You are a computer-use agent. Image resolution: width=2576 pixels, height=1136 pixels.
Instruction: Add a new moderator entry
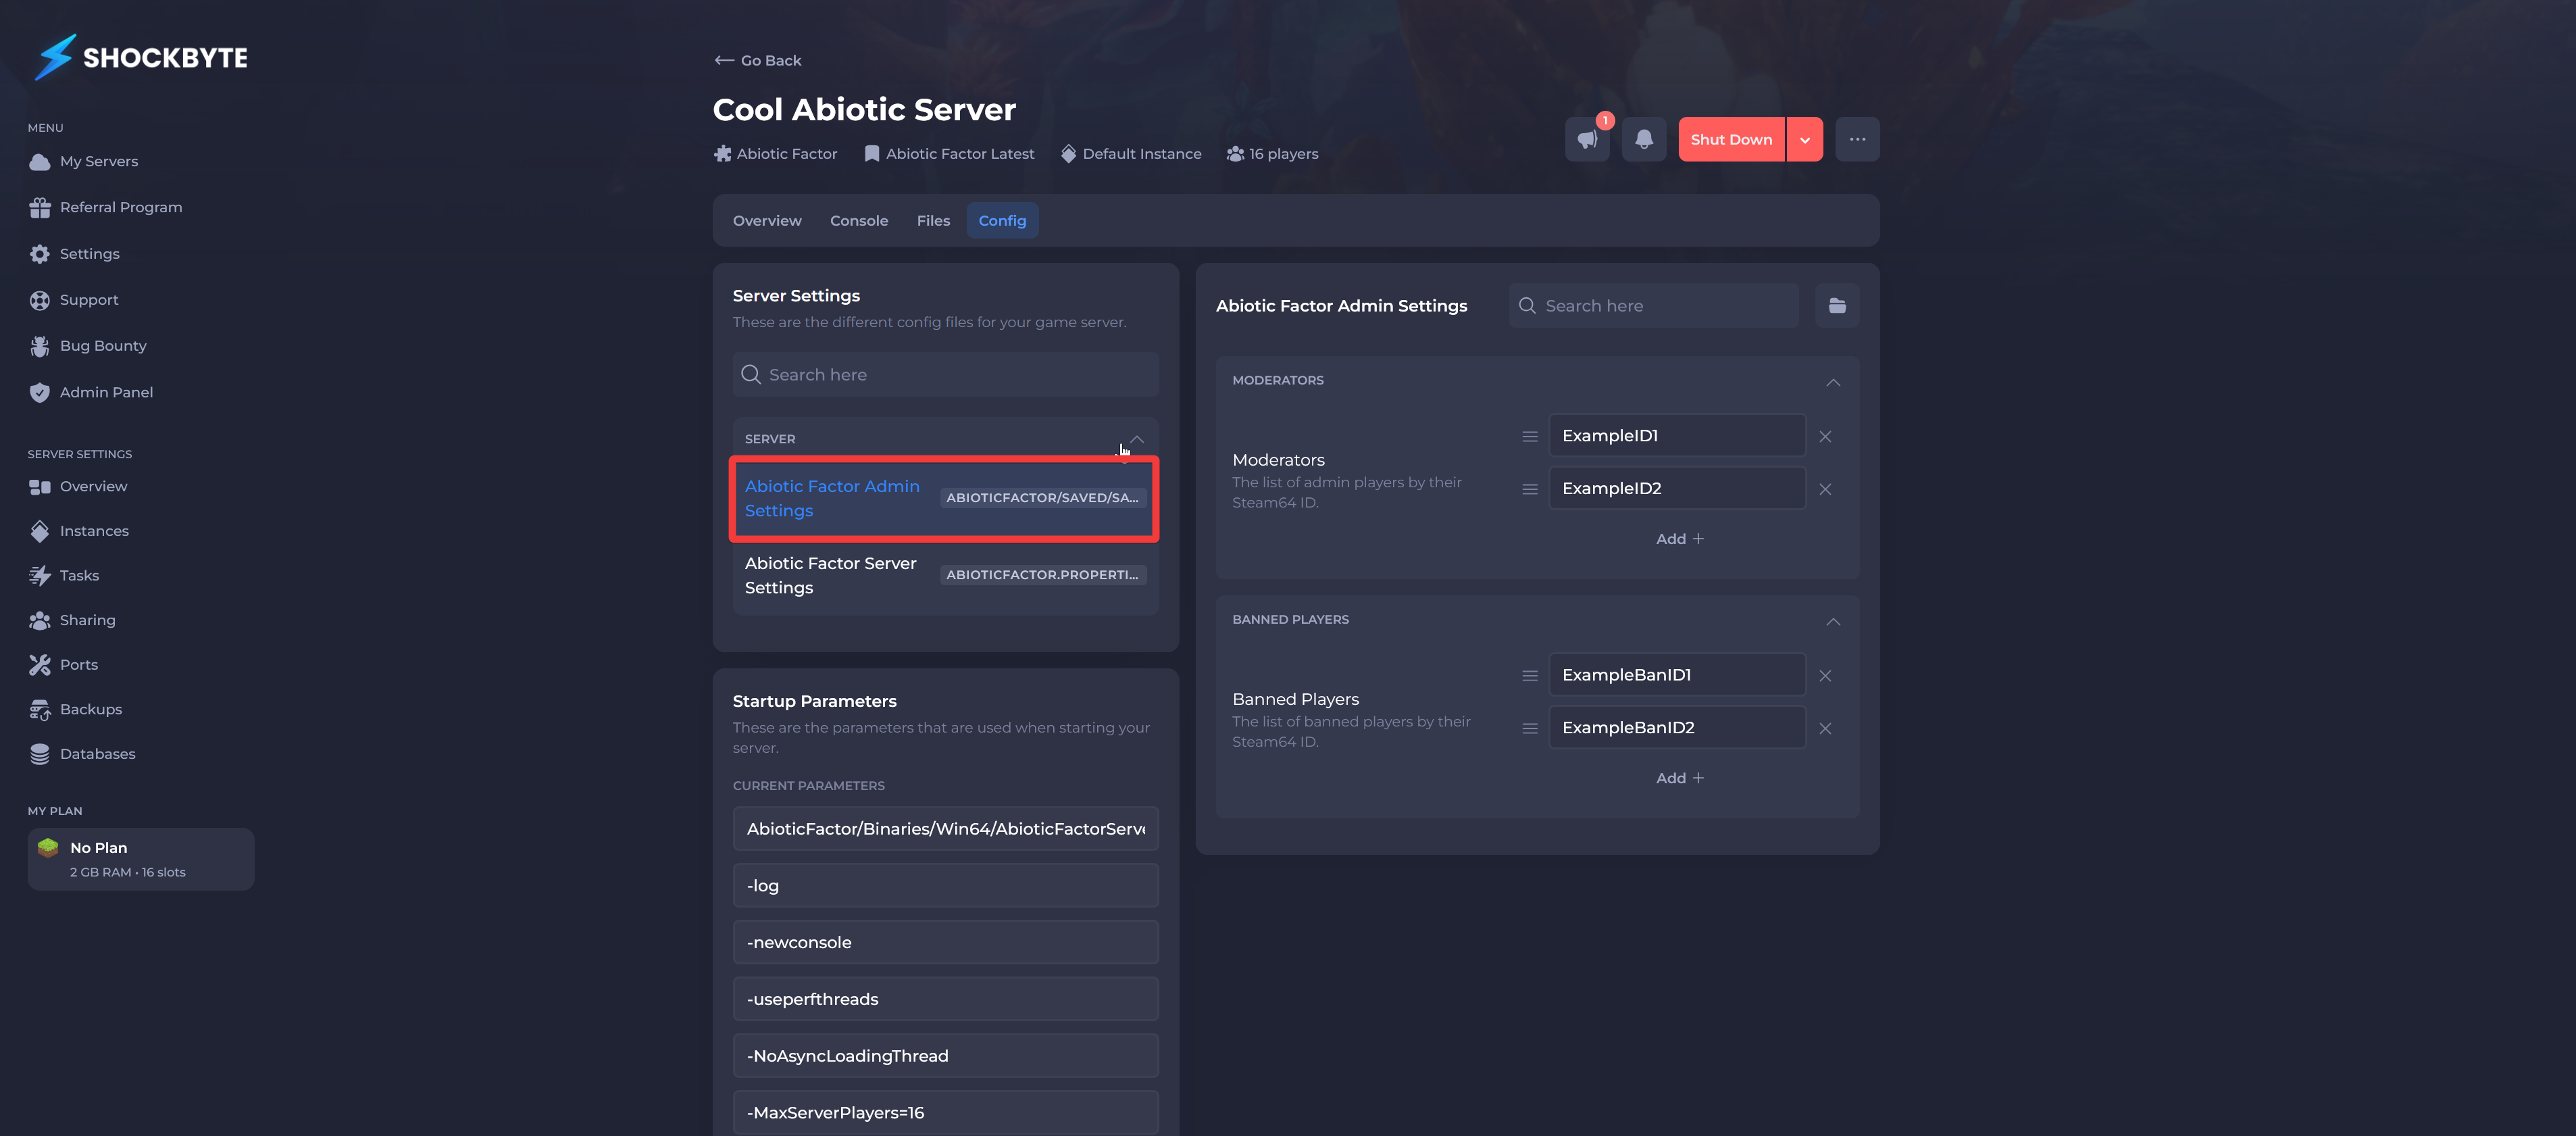pos(1679,539)
